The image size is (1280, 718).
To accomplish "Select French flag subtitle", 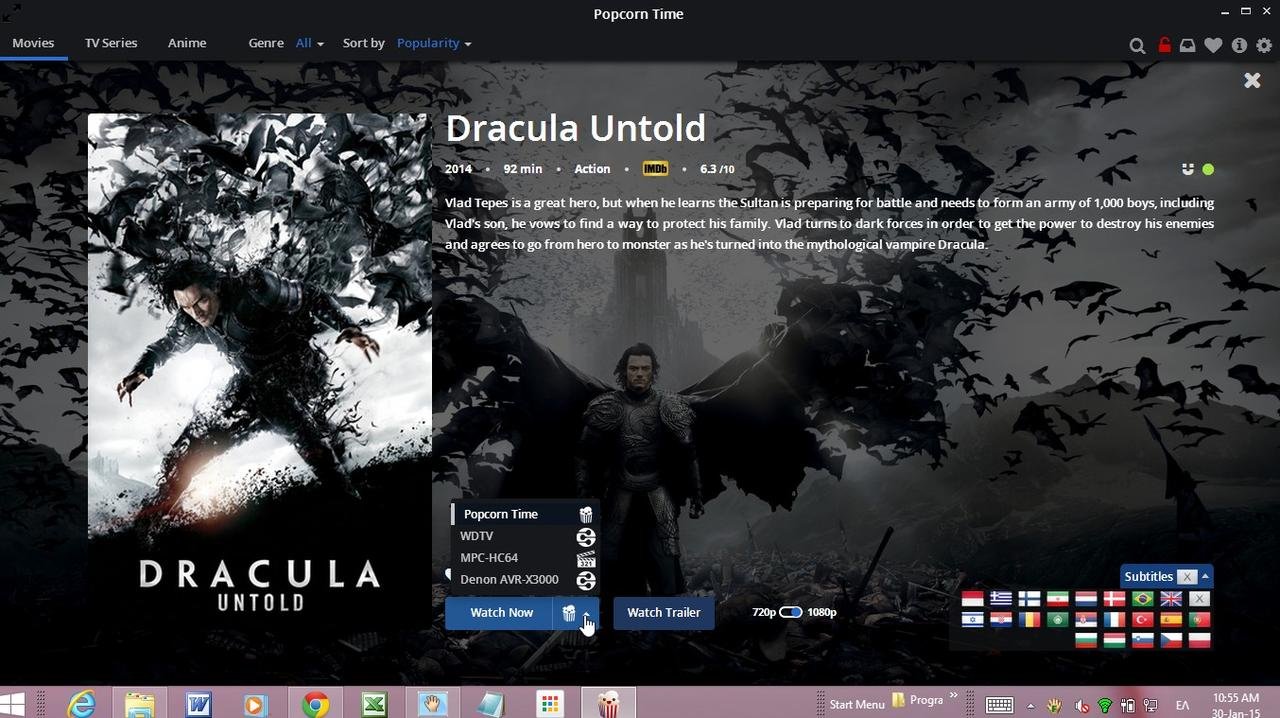I will tap(1114, 620).
